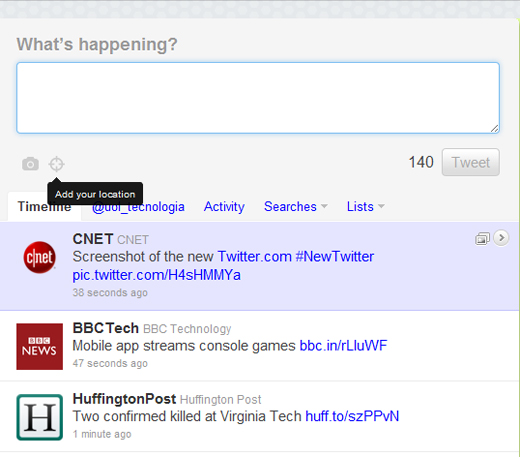The height and width of the screenshot is (457, 520).
Task: Open the Lists dropdown
Action: click(x=366, y=207)
